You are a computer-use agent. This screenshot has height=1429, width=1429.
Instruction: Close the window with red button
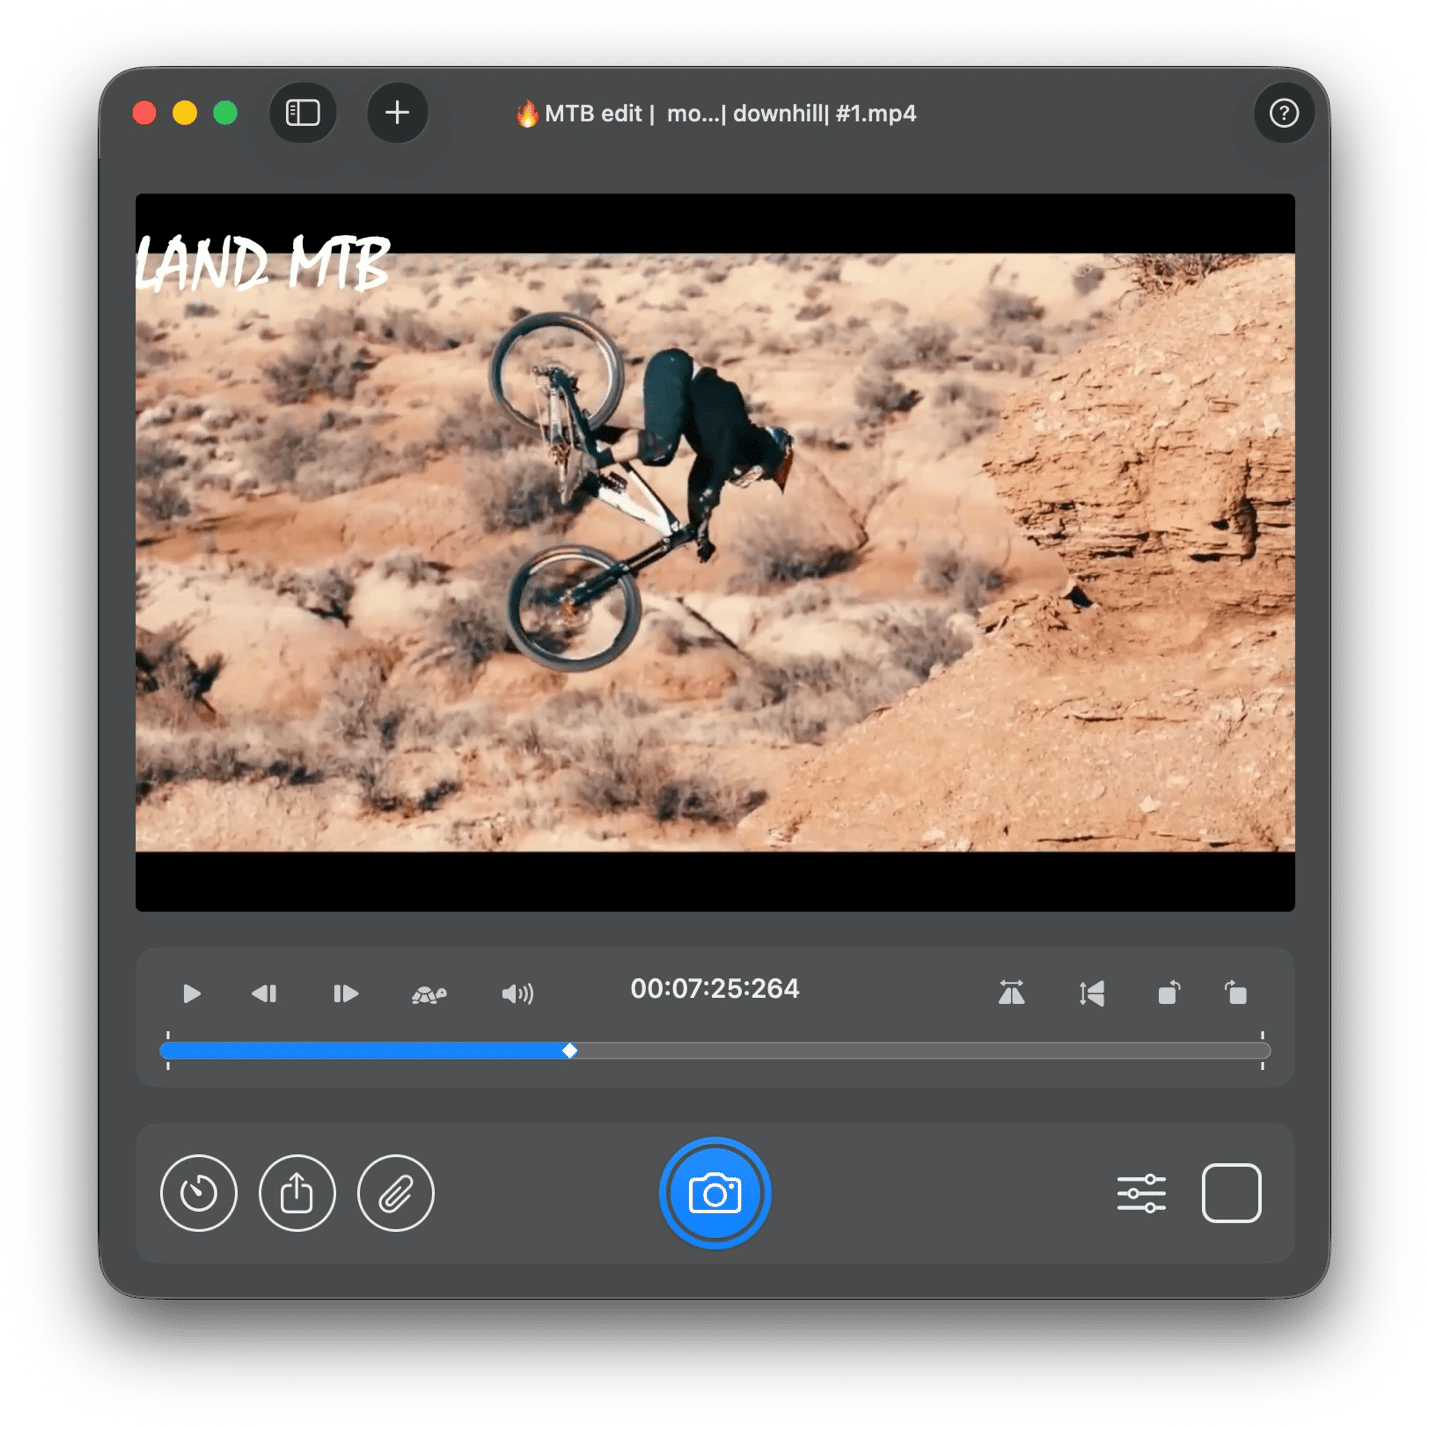pos(145,113)
